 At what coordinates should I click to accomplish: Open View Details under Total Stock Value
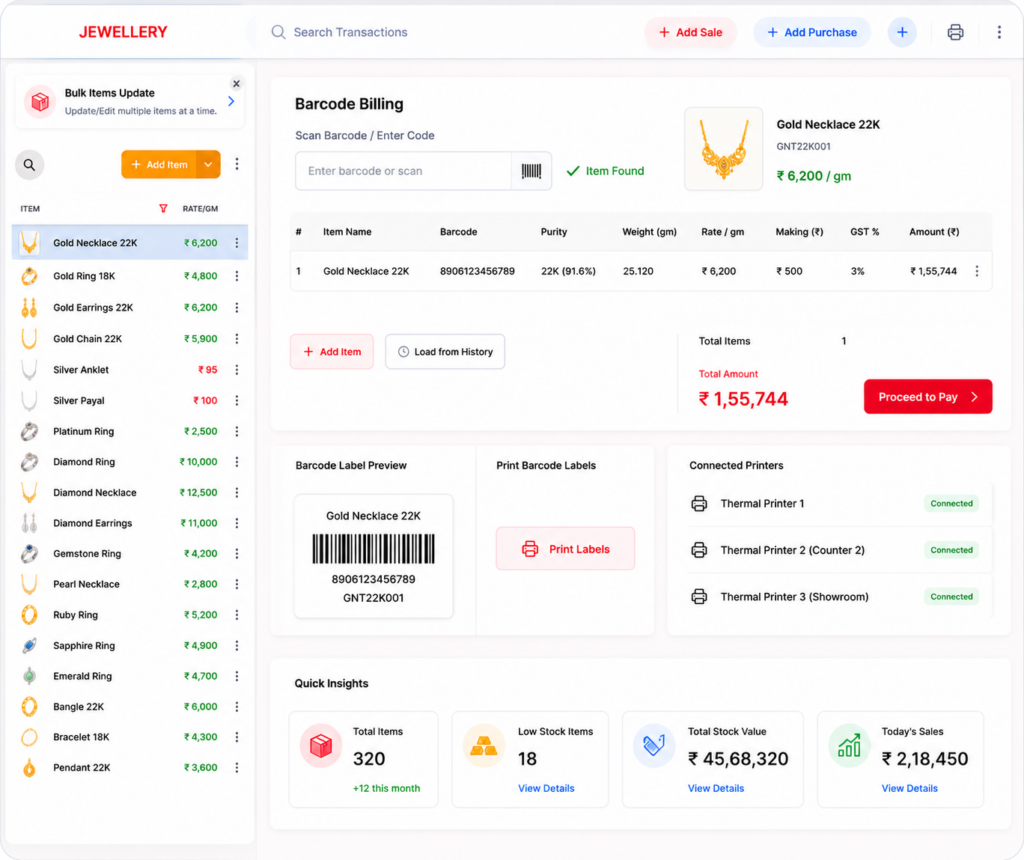716,788
